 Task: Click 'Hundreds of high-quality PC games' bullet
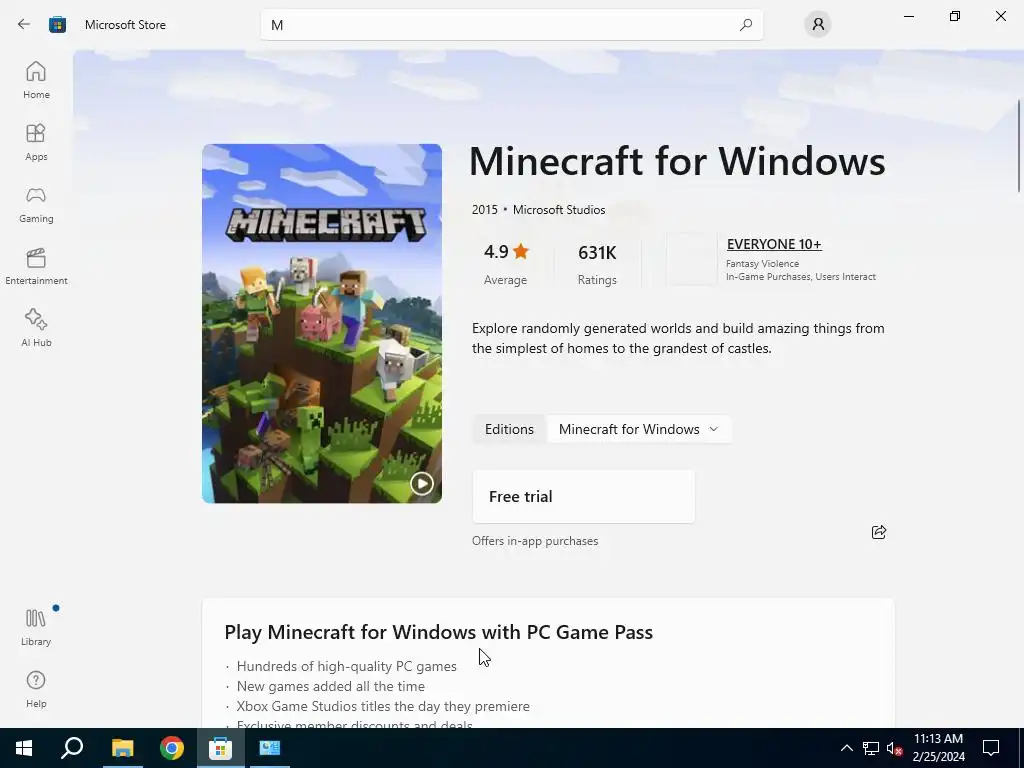[x=346, y=666]
